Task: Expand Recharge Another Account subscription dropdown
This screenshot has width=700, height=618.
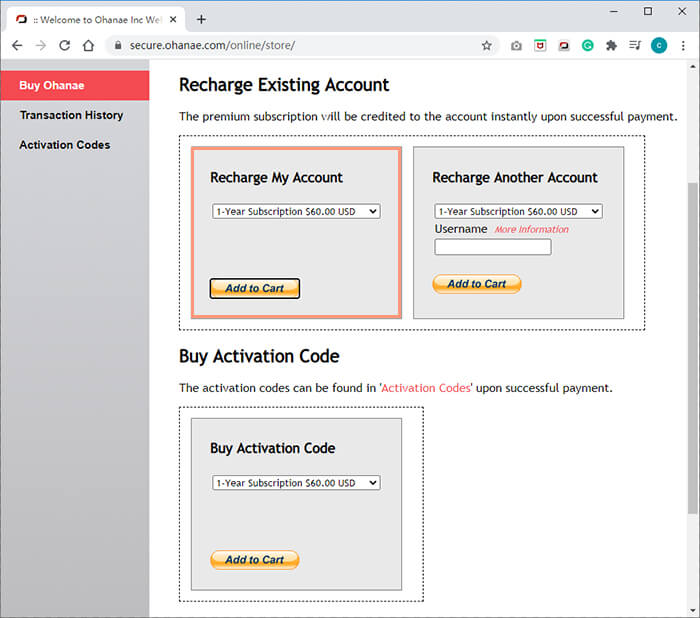Action: [518, 211]
